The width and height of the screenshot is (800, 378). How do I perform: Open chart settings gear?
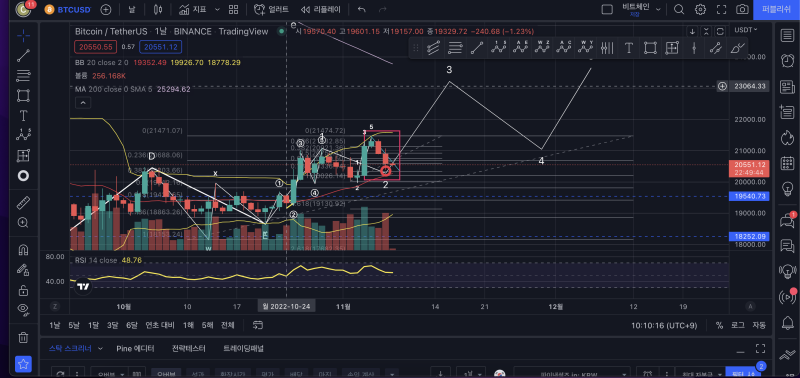pyautogui.click(x=701, y=9)
